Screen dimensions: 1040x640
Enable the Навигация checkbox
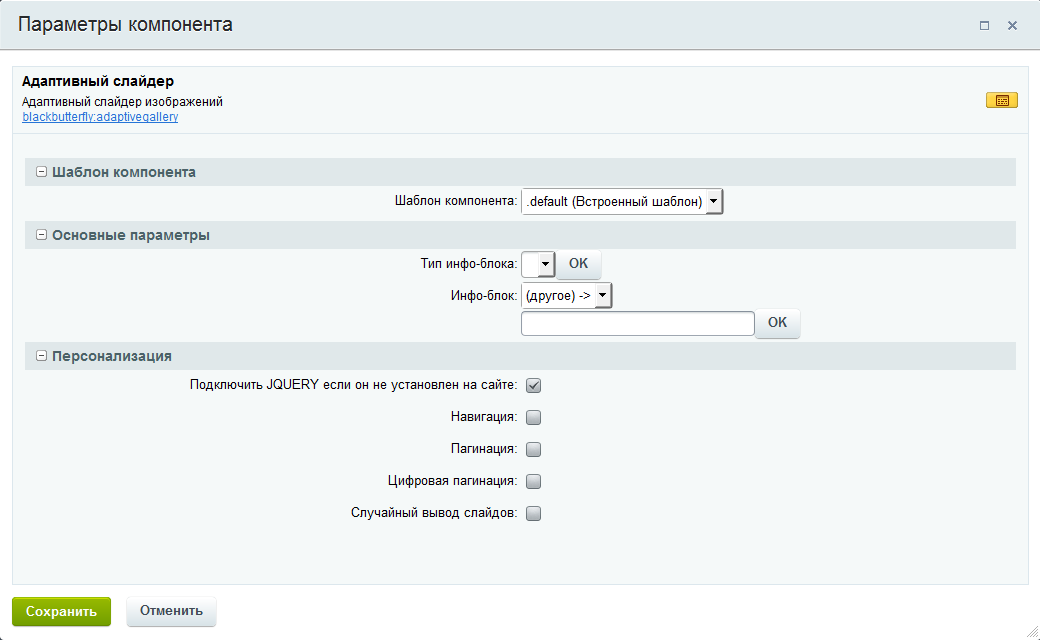pos(534,417)
